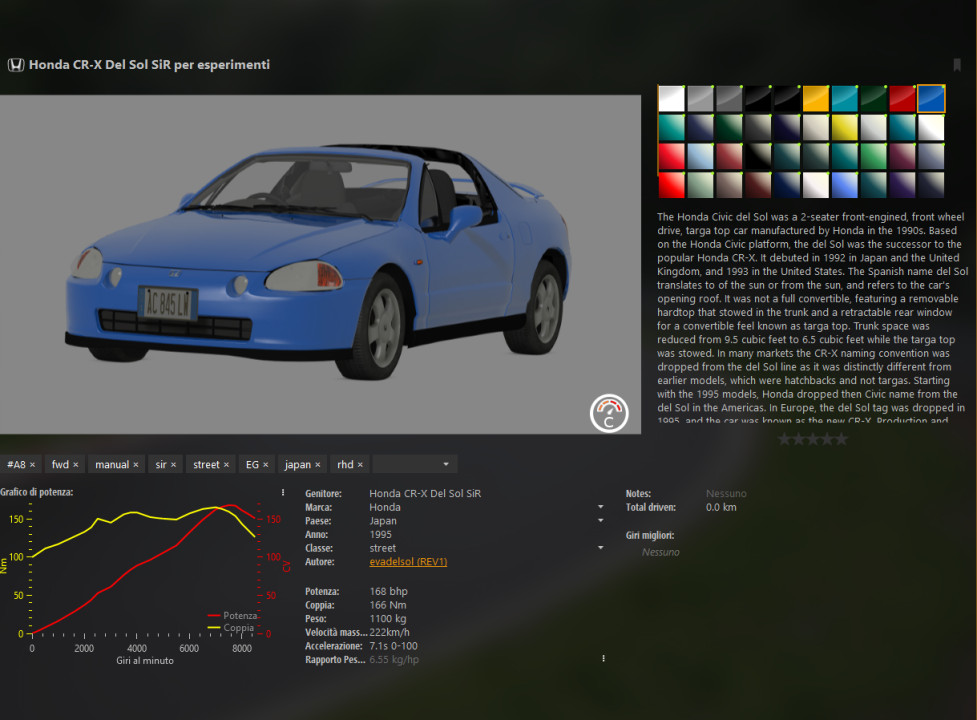The height and width of the screenshot is (720, 977).
Task: Toggle the bookmark flag in the header
Action: tap(956, 65)
